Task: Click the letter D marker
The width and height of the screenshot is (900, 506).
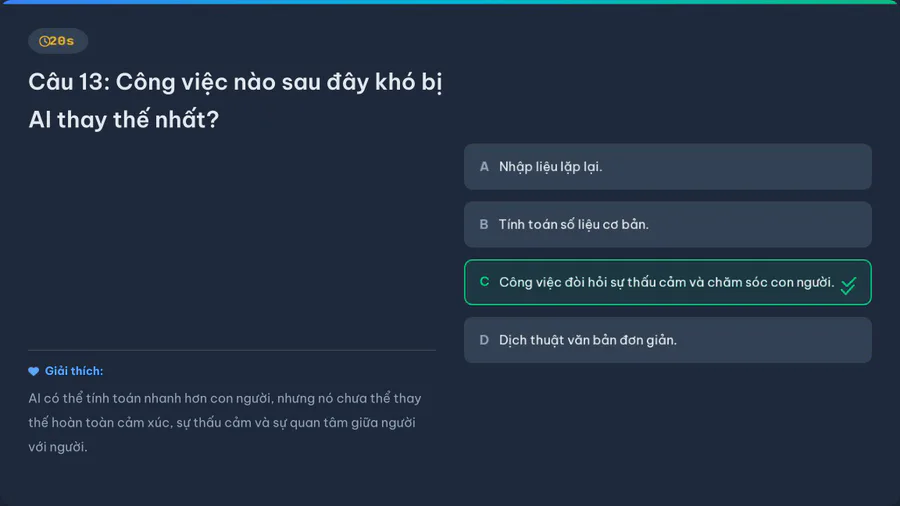Action: coord(484,340)
